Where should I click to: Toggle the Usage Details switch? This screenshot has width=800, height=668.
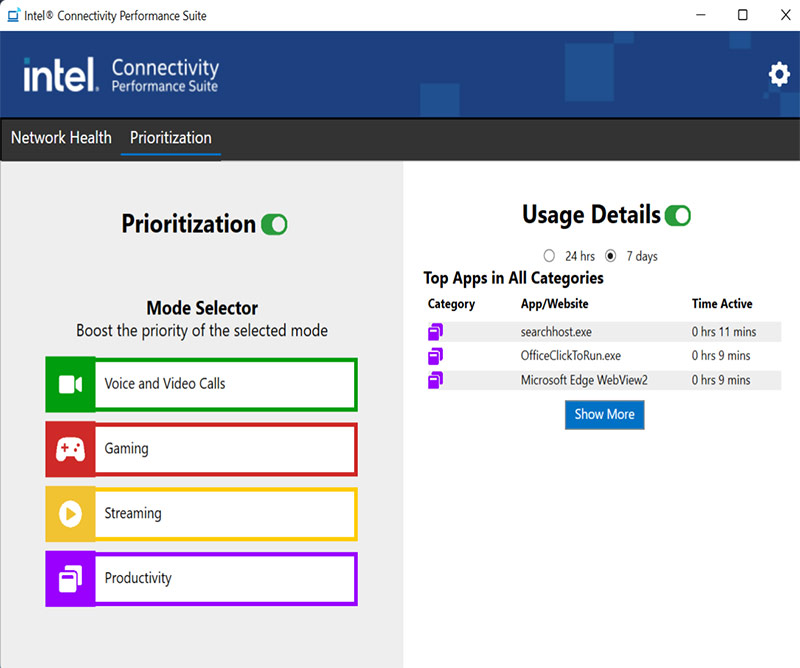[678, 215]
